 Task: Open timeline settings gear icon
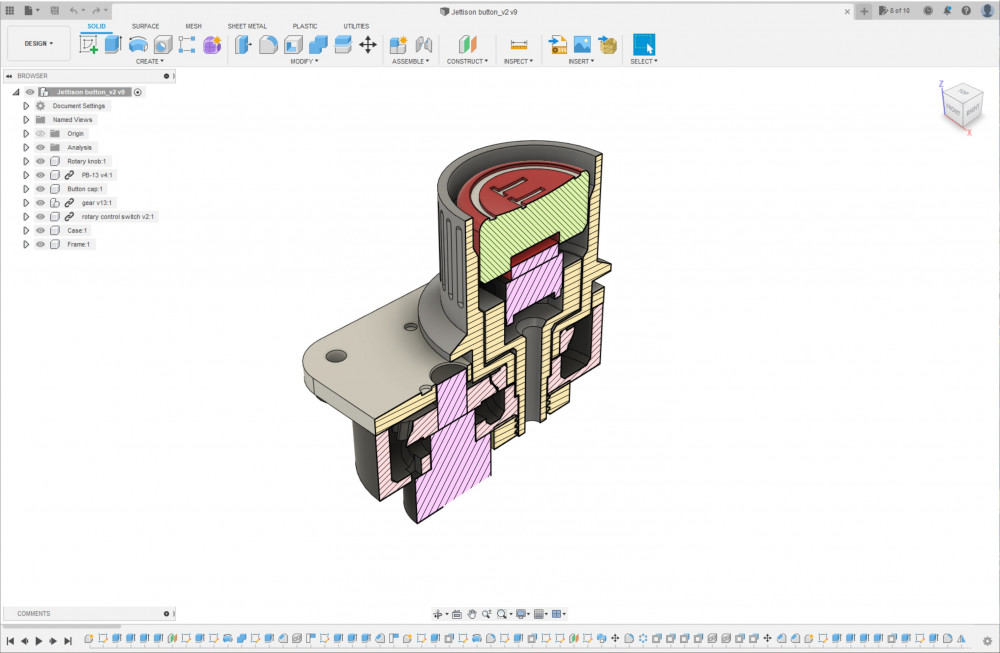[988, 640]
